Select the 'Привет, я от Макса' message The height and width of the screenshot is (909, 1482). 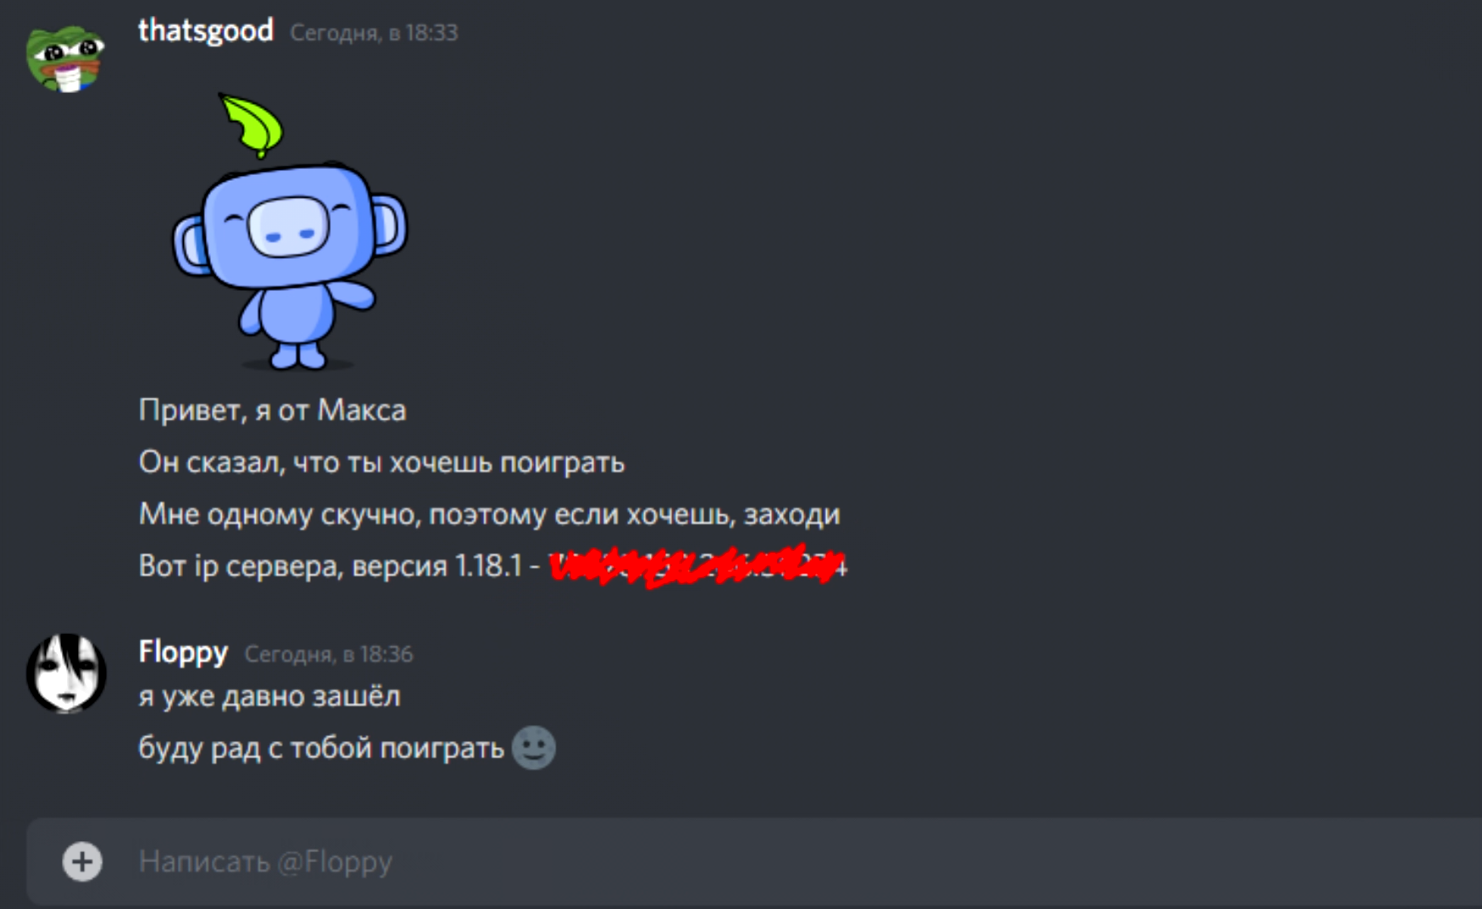272,410
